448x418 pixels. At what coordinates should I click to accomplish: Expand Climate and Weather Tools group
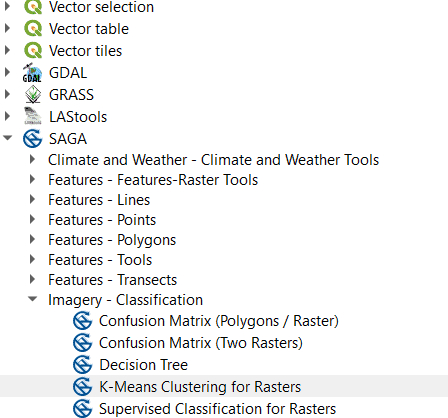coord(32,159)
